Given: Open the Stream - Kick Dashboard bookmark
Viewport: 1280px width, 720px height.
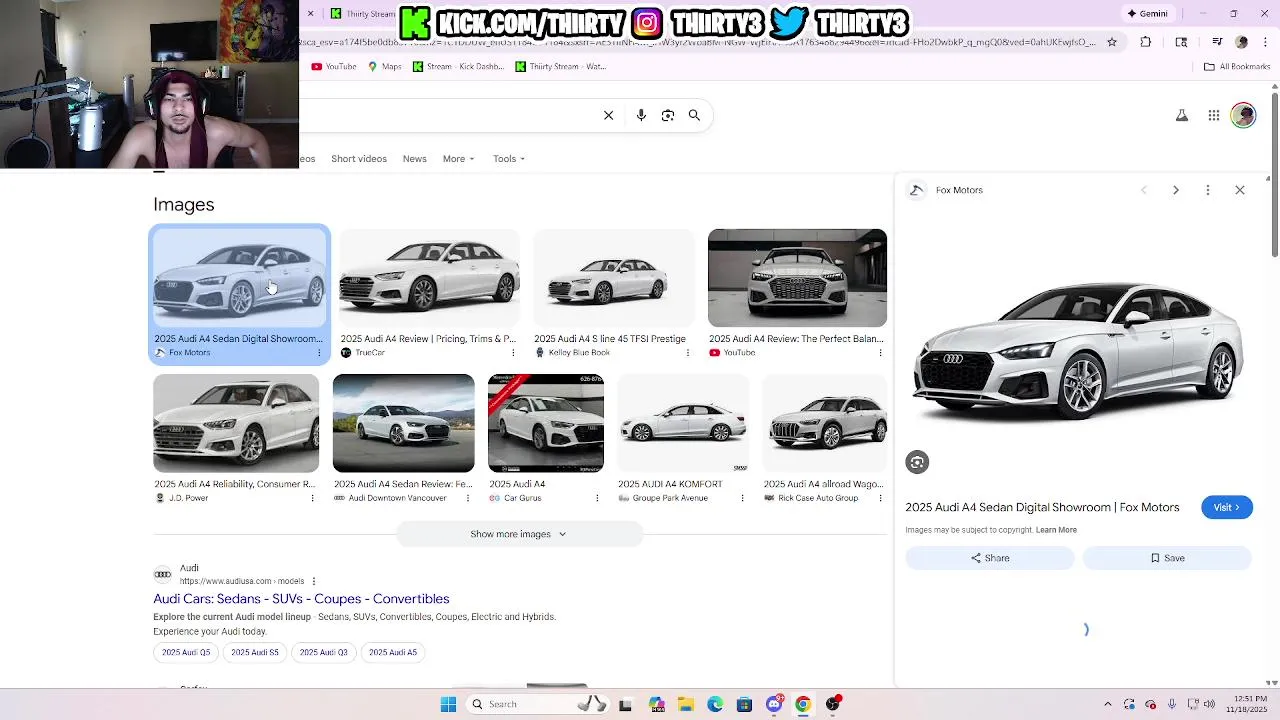Looking at the screenshot, I should click(x=459, y=67).
